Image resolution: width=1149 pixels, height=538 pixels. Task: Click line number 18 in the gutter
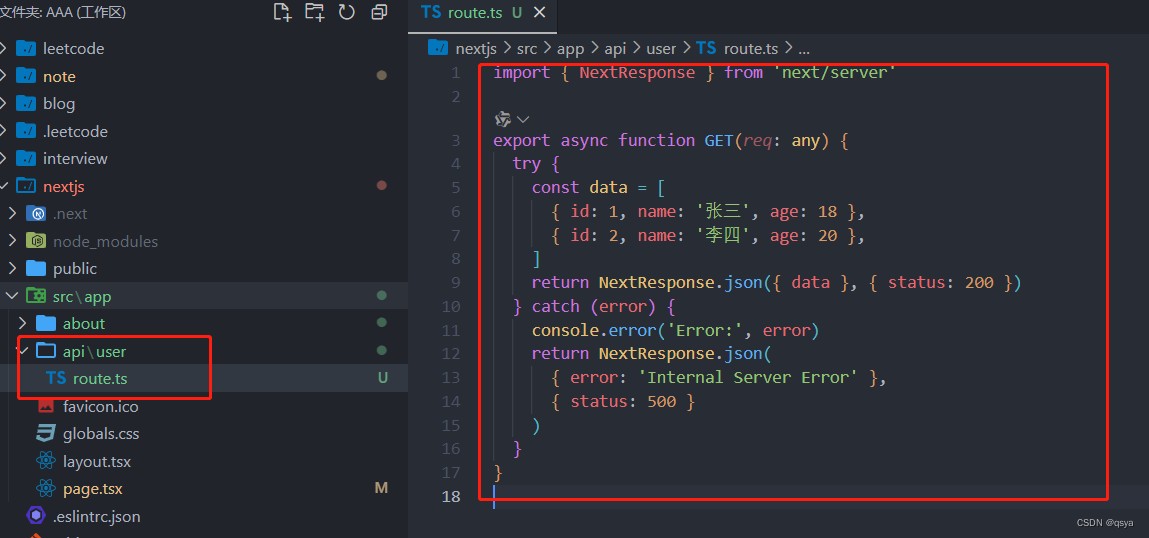(x=451, y=496)
